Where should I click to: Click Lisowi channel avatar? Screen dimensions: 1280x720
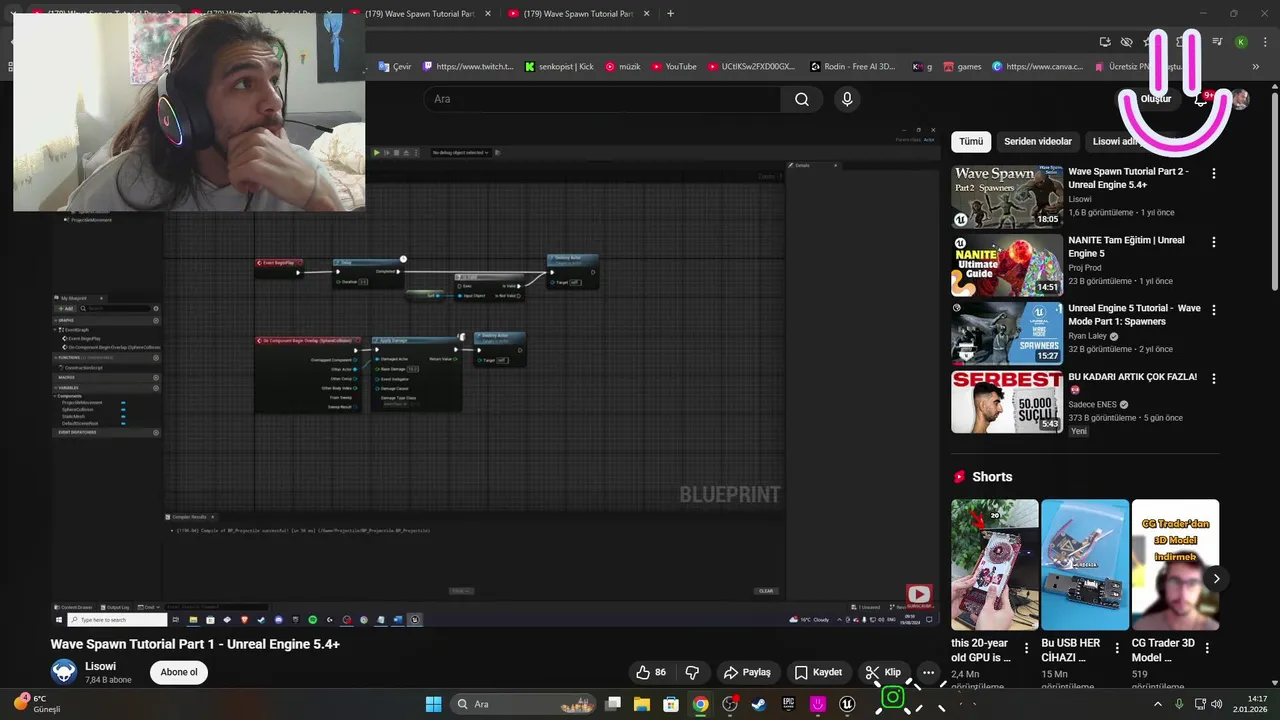tap(64, 671)
